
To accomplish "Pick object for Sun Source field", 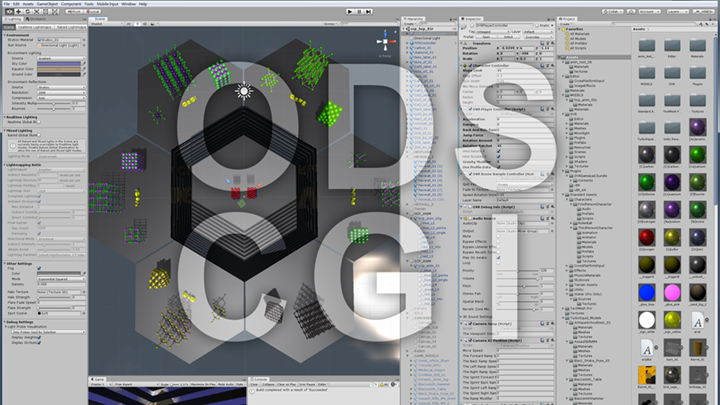I will pyautogui.click(x=84, y=45).
